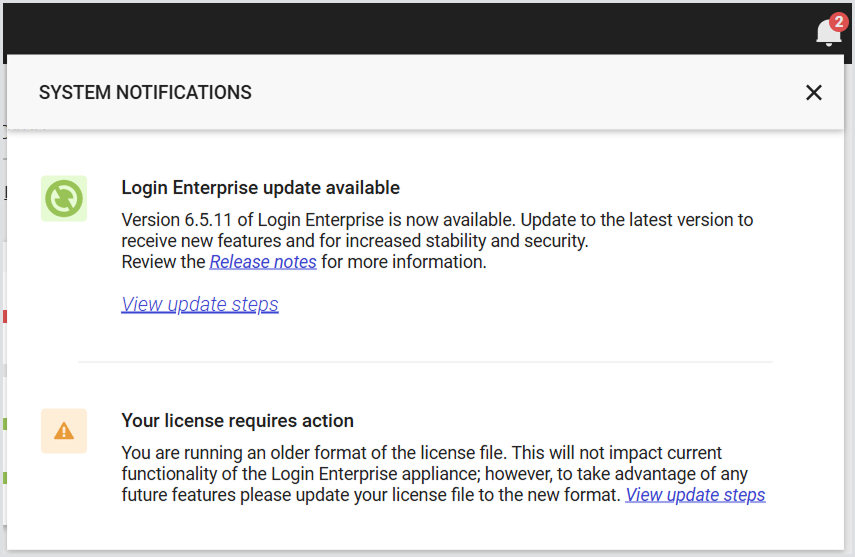Click the 'SYSTEM NOTIFICATIONS' title text
This screenshot has width=855, height=557.
tap(145, 93)
